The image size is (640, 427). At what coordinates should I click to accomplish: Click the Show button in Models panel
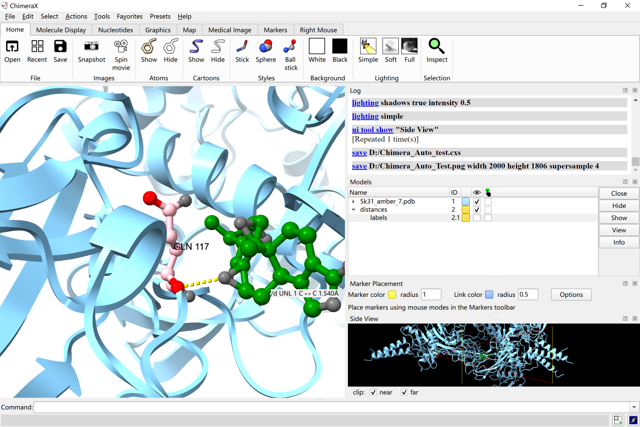(619, 218)
